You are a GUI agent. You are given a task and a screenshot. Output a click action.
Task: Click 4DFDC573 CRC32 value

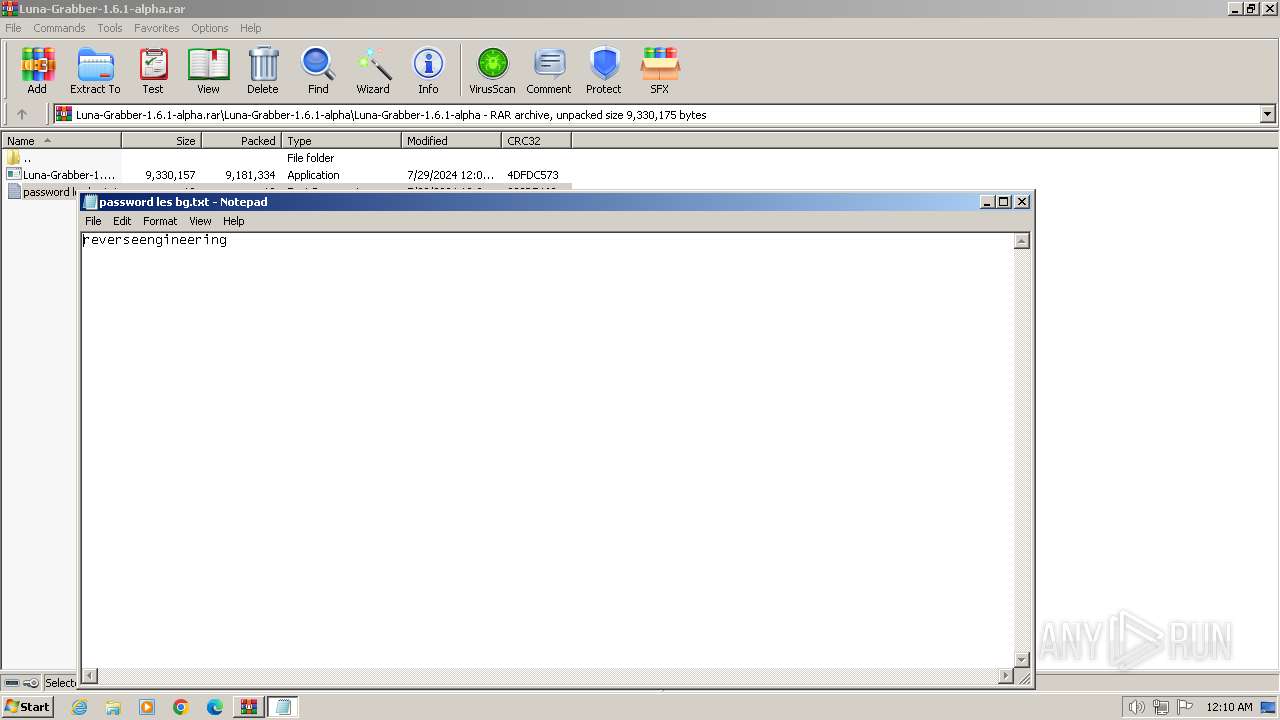(533, 175)
